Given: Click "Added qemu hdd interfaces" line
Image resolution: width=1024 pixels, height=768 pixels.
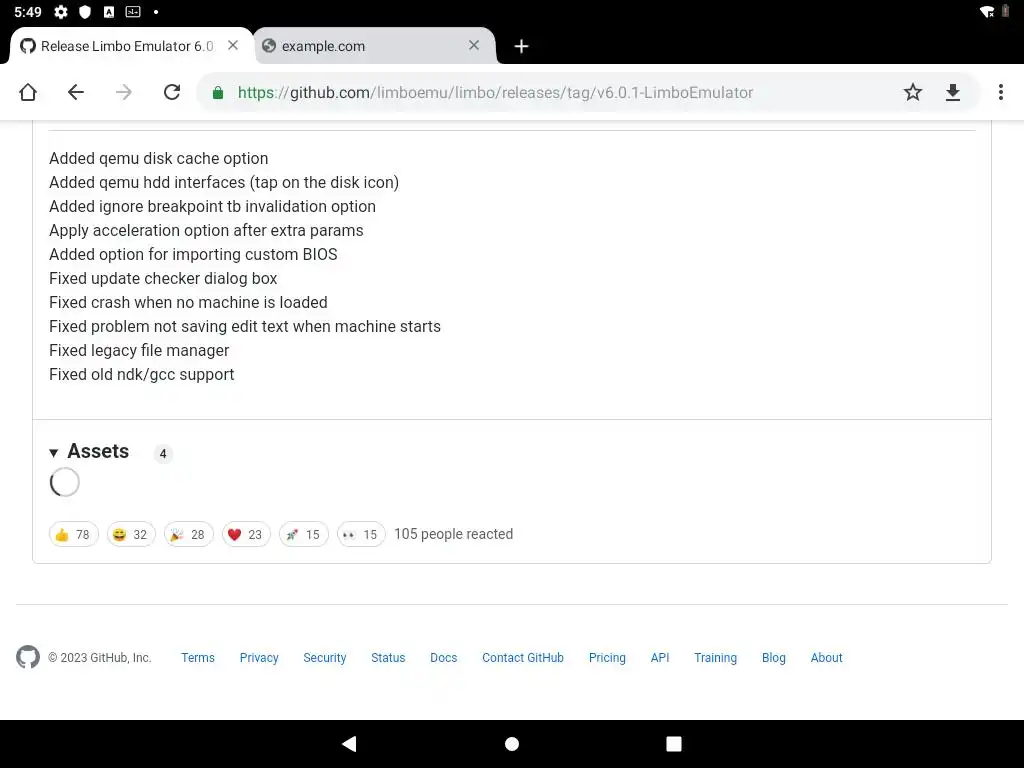Looking at the screenshot, I should (224, 183).
